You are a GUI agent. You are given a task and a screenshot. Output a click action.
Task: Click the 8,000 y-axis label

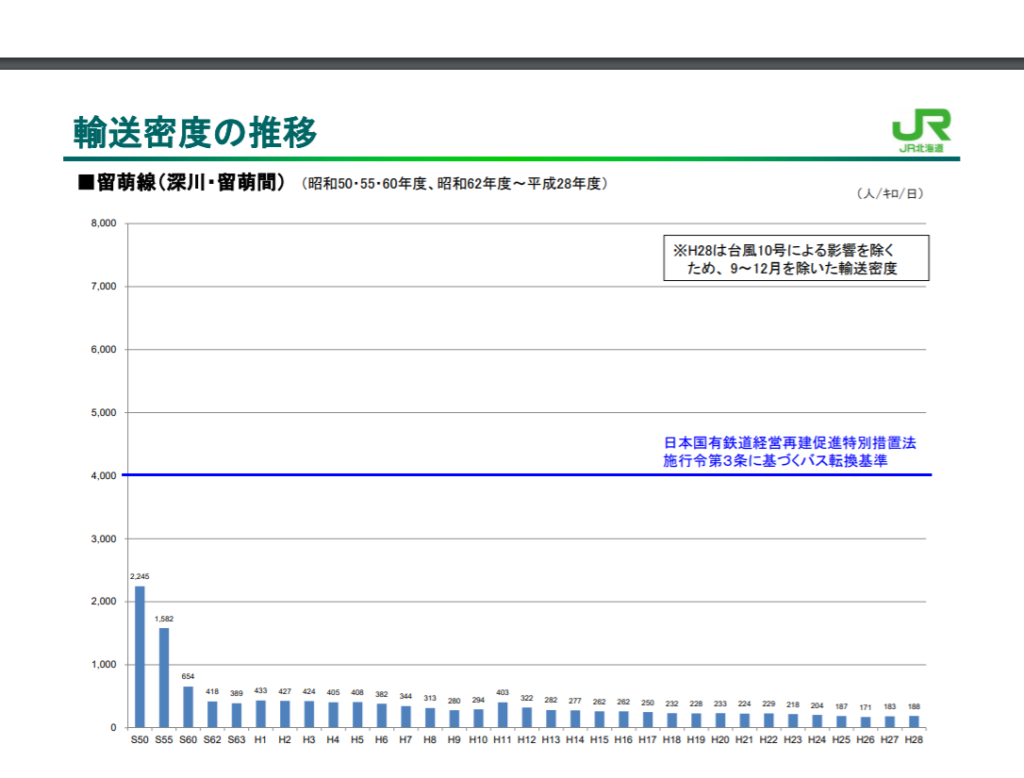[103, 223]
